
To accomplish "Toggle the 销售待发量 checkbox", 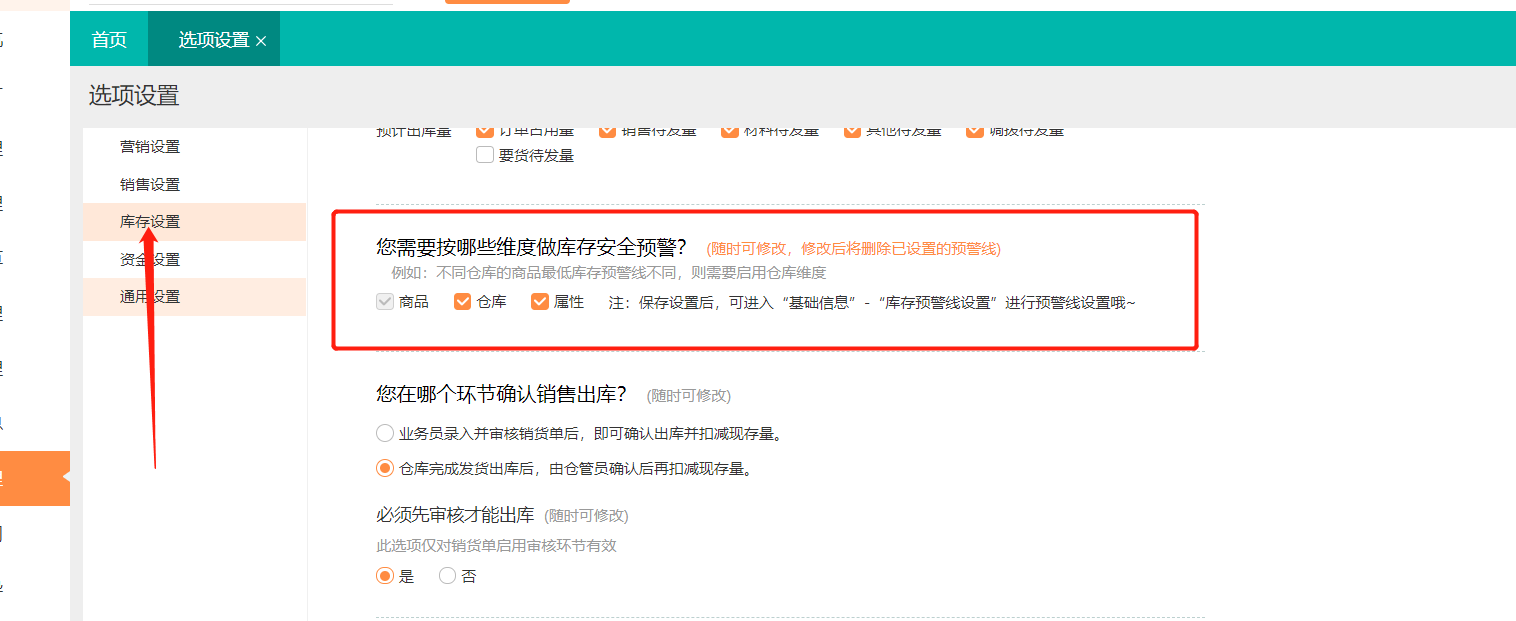I will point(608,132).
